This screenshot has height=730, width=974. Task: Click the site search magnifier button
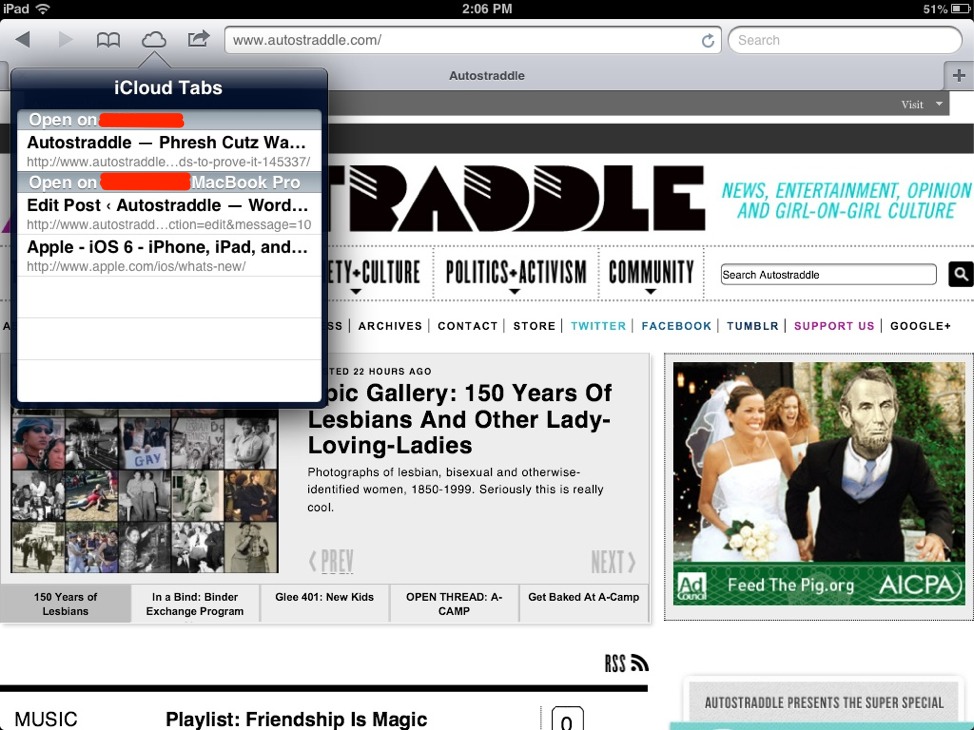tap(960, 274)
